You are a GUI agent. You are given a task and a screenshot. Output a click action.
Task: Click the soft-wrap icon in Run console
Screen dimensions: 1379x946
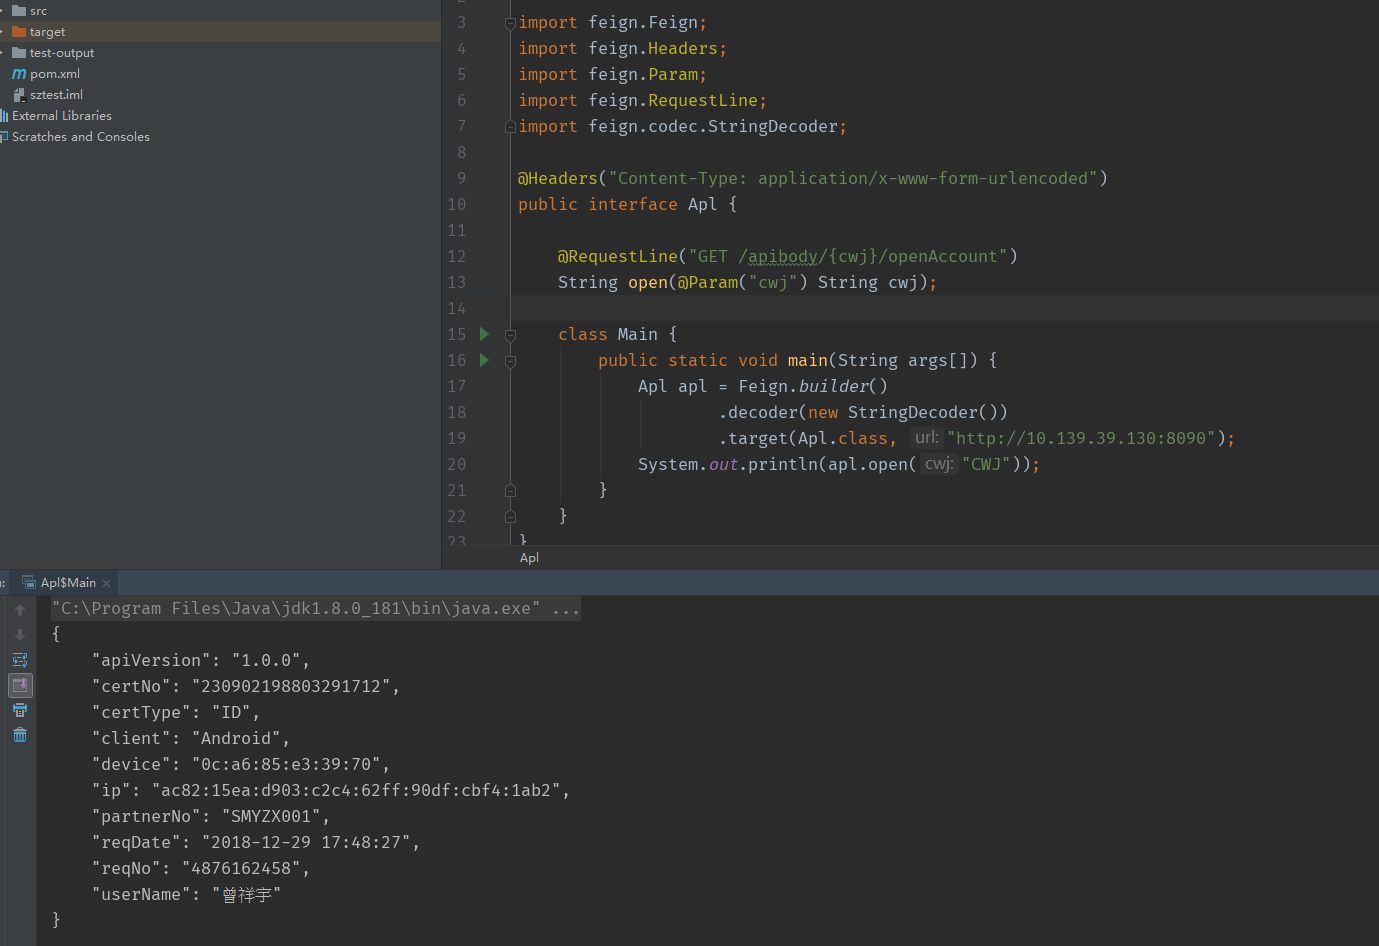20,660
